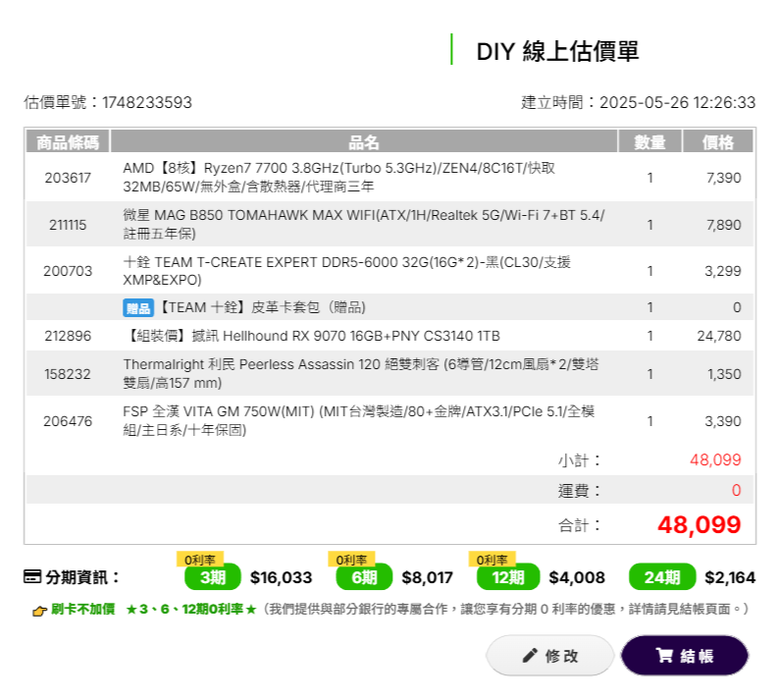Screen dimensions: 780x700
Task: Click the 撼訊 Hellhound RX 9070 product name
Action: point(311,336)
